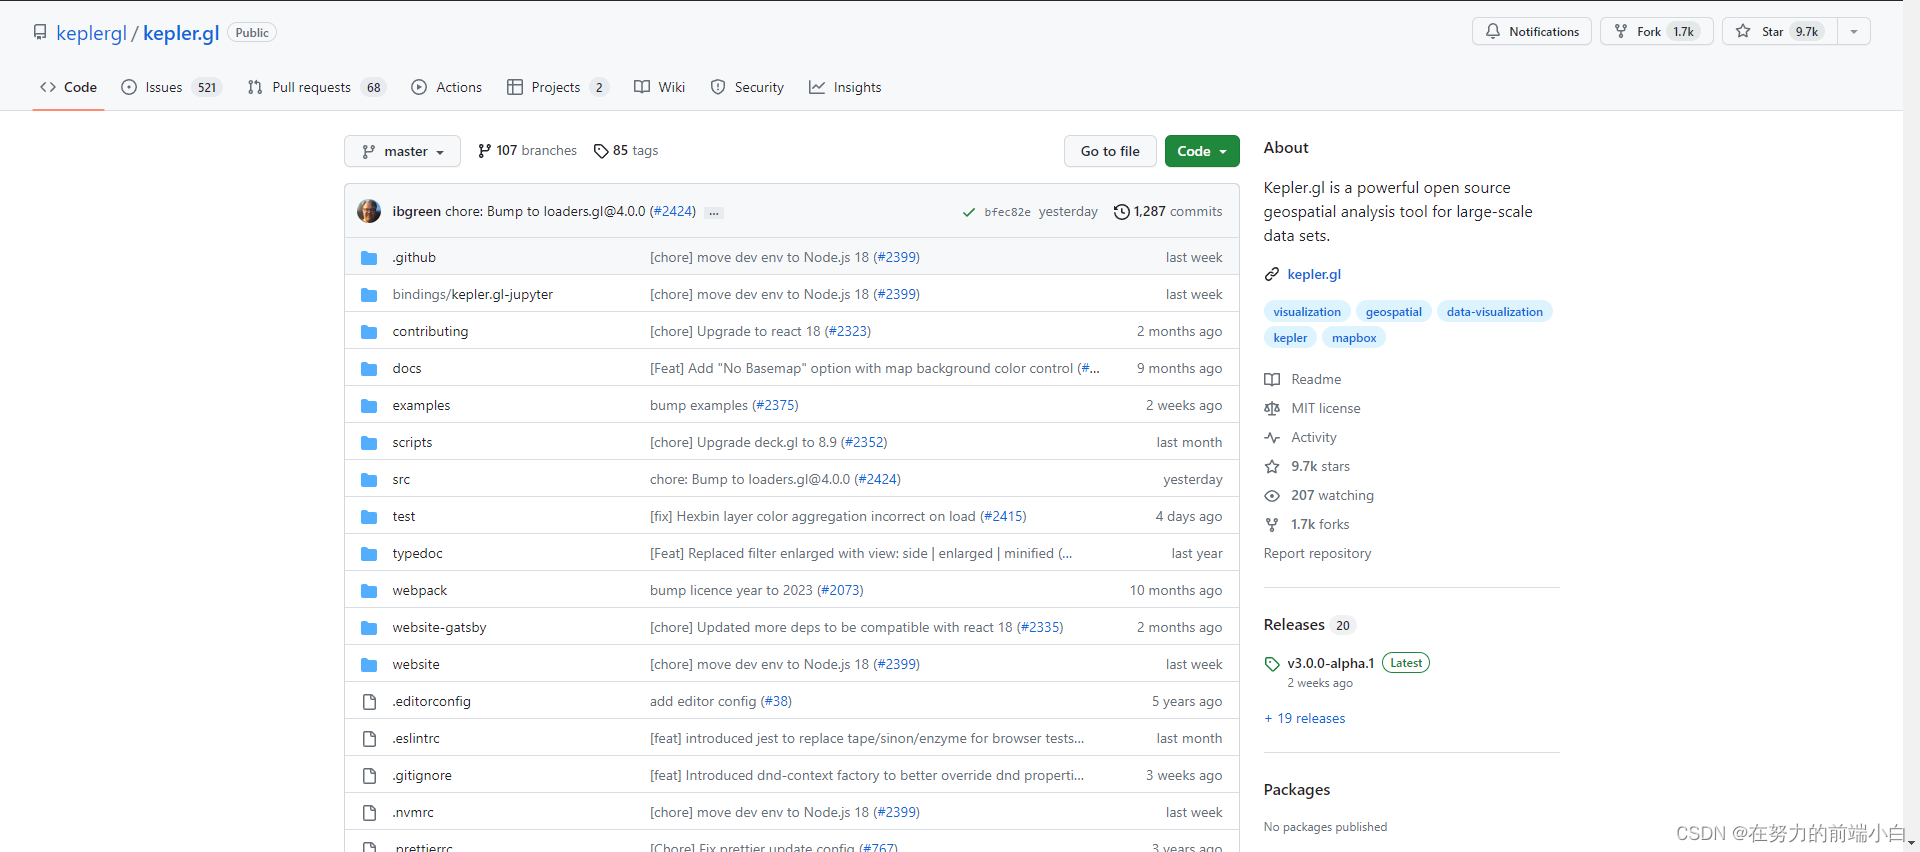The image size is (1920, 852).
Task: Click the green commit status checkmark
Action: pyautogui.click(x=968, y=212)
